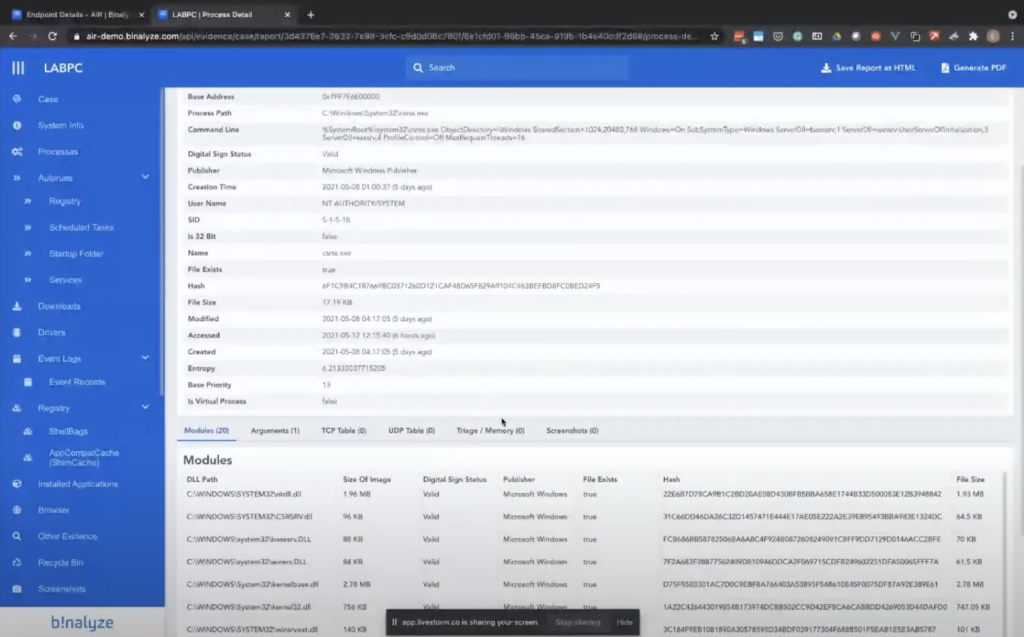The width and height of the screenshot is (1024, 637).
Task: Click the Hash column header
Action: (671, 479)
